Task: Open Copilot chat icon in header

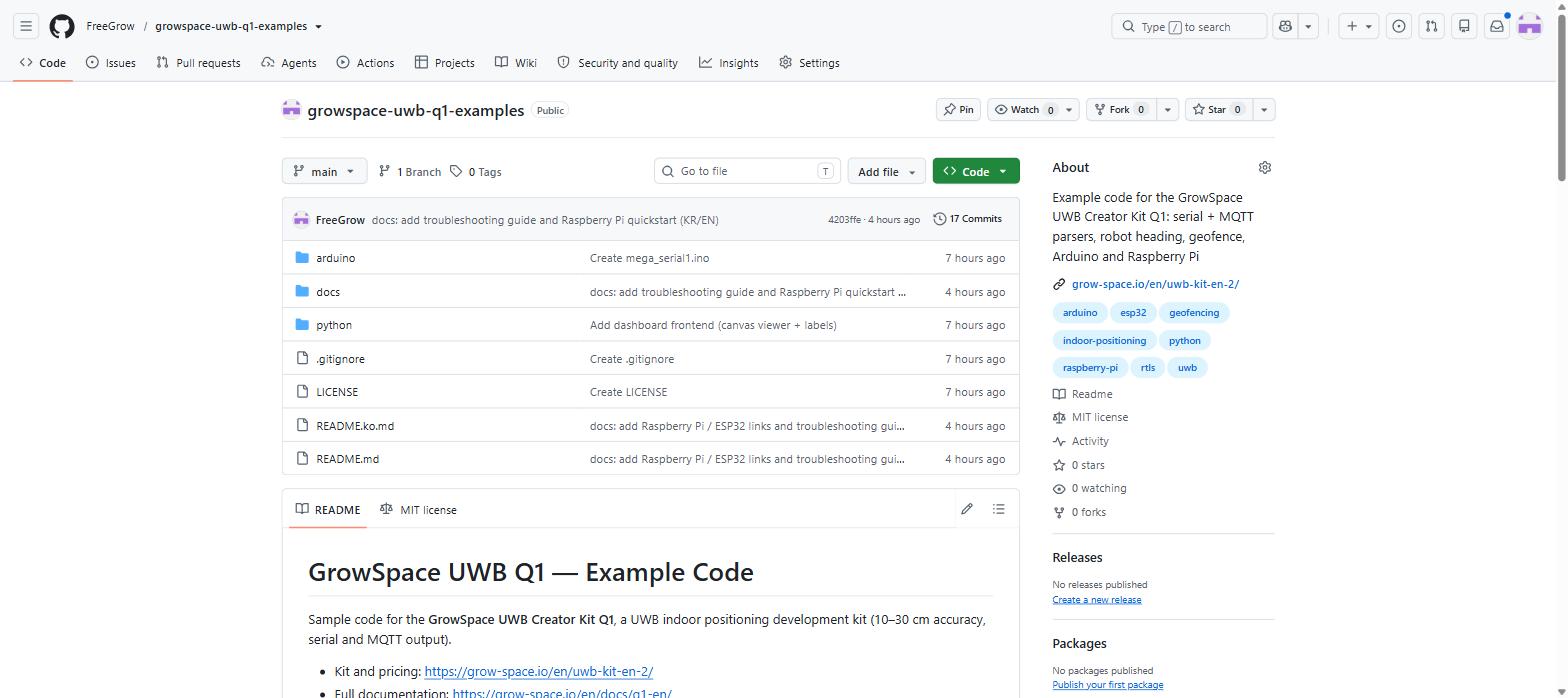Action: pos(1285,26)
